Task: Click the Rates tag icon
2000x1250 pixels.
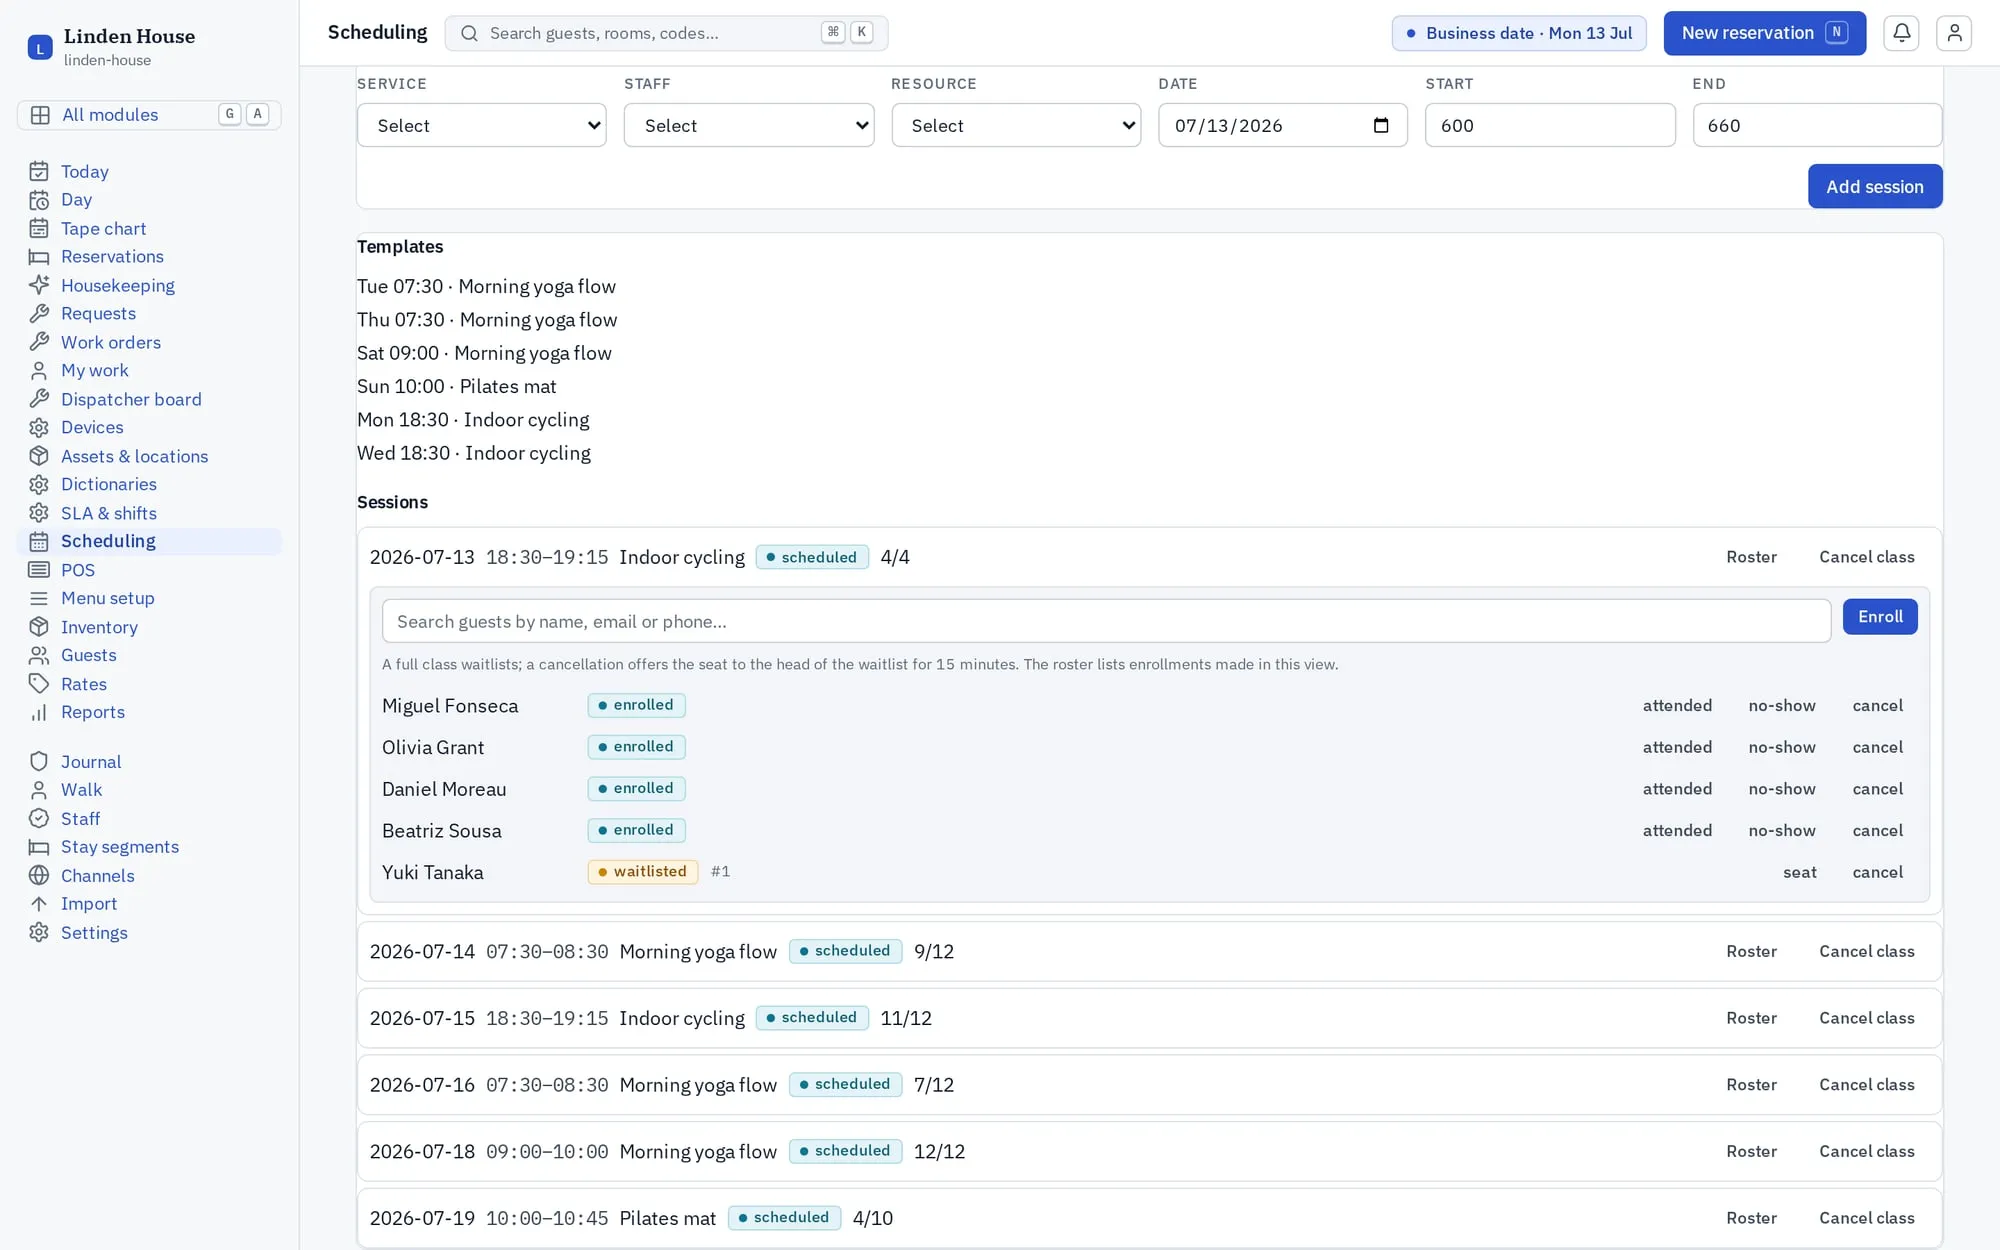Action: coord(39,684)
